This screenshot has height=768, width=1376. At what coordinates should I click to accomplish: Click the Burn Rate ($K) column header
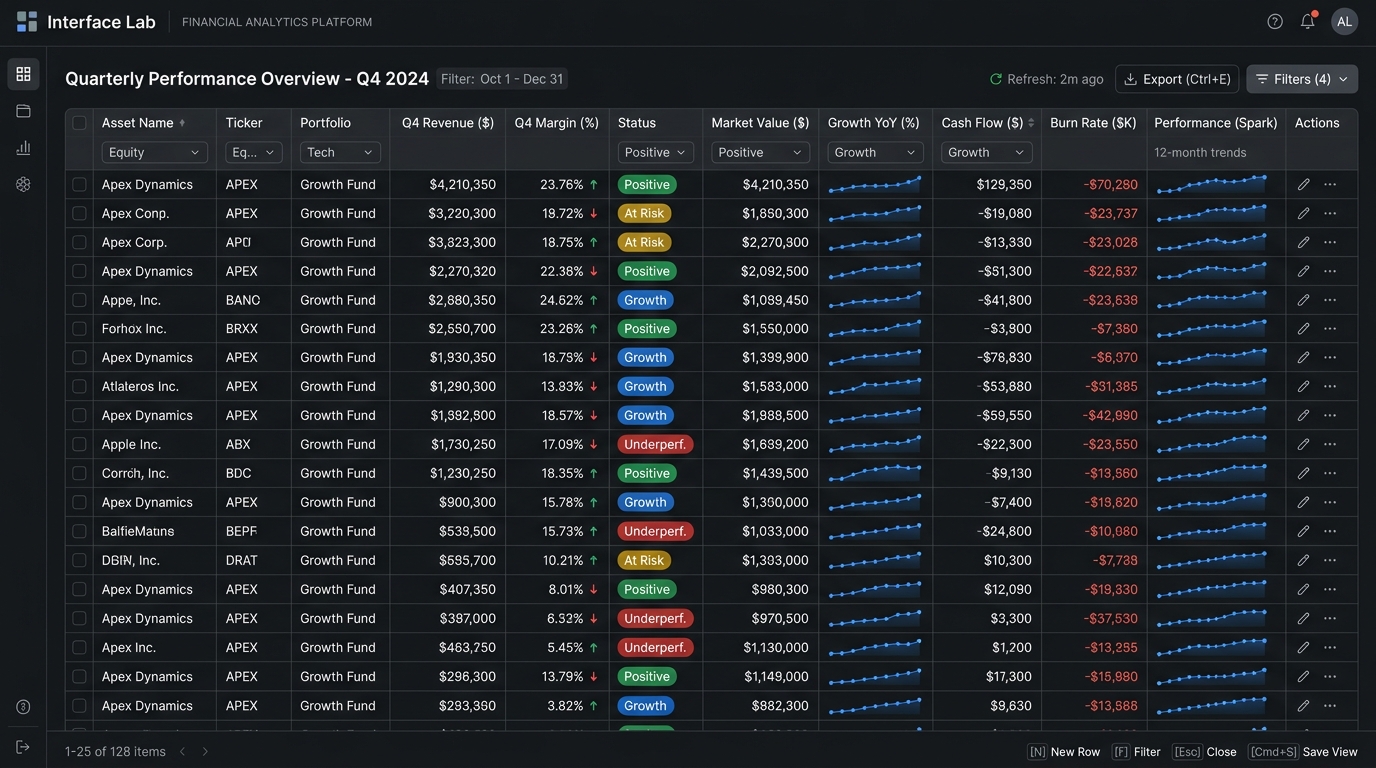tap(1093, 123)
